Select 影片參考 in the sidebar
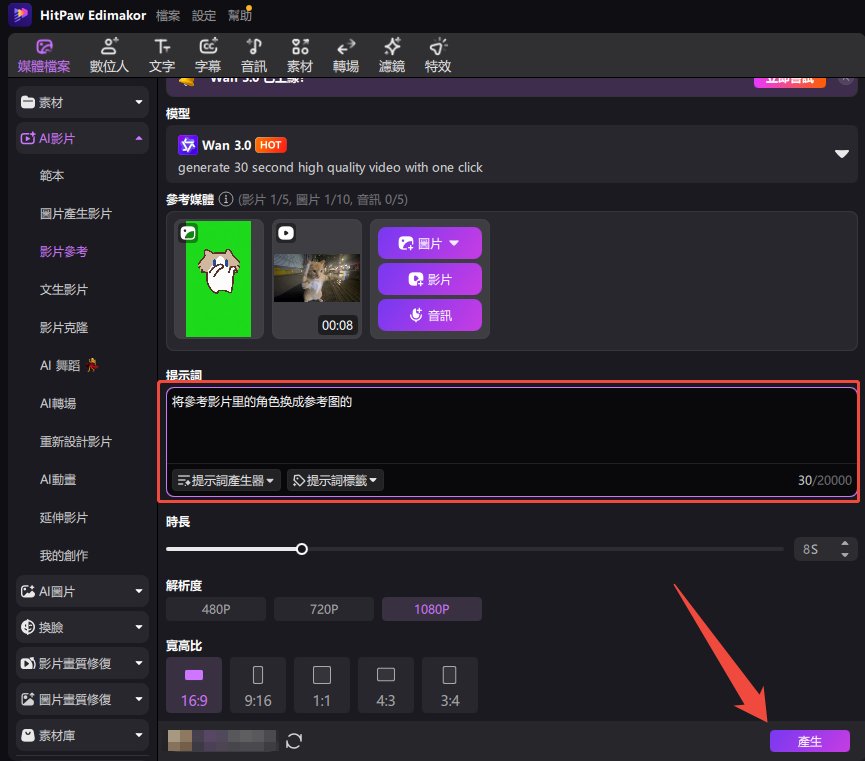Viewport: 865px width, 761px height. pos(63,252)
